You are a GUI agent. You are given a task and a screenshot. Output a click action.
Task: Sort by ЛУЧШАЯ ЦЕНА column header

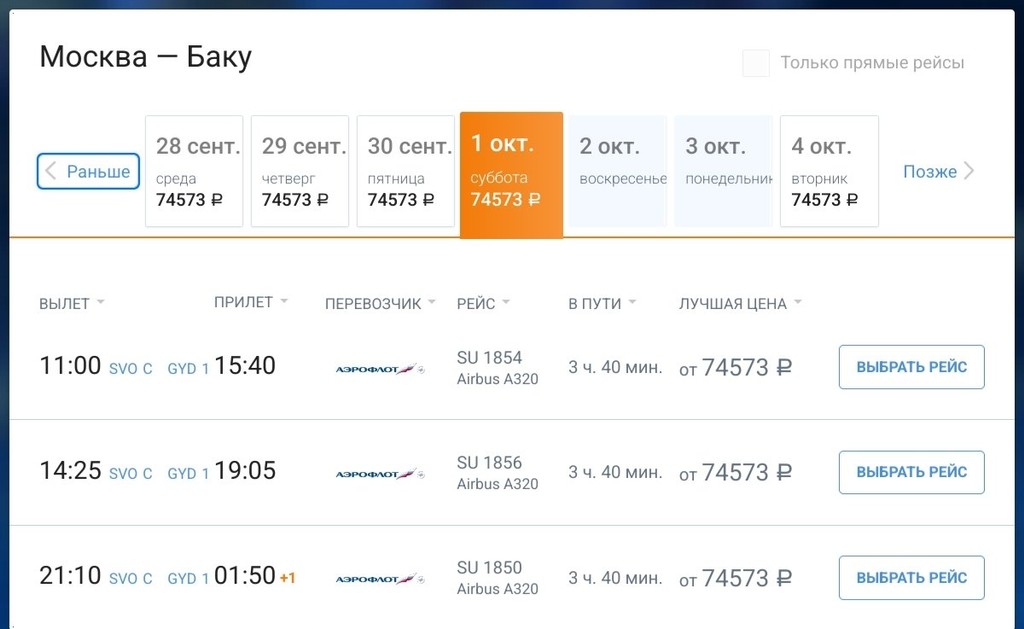(x=740, y=303)
